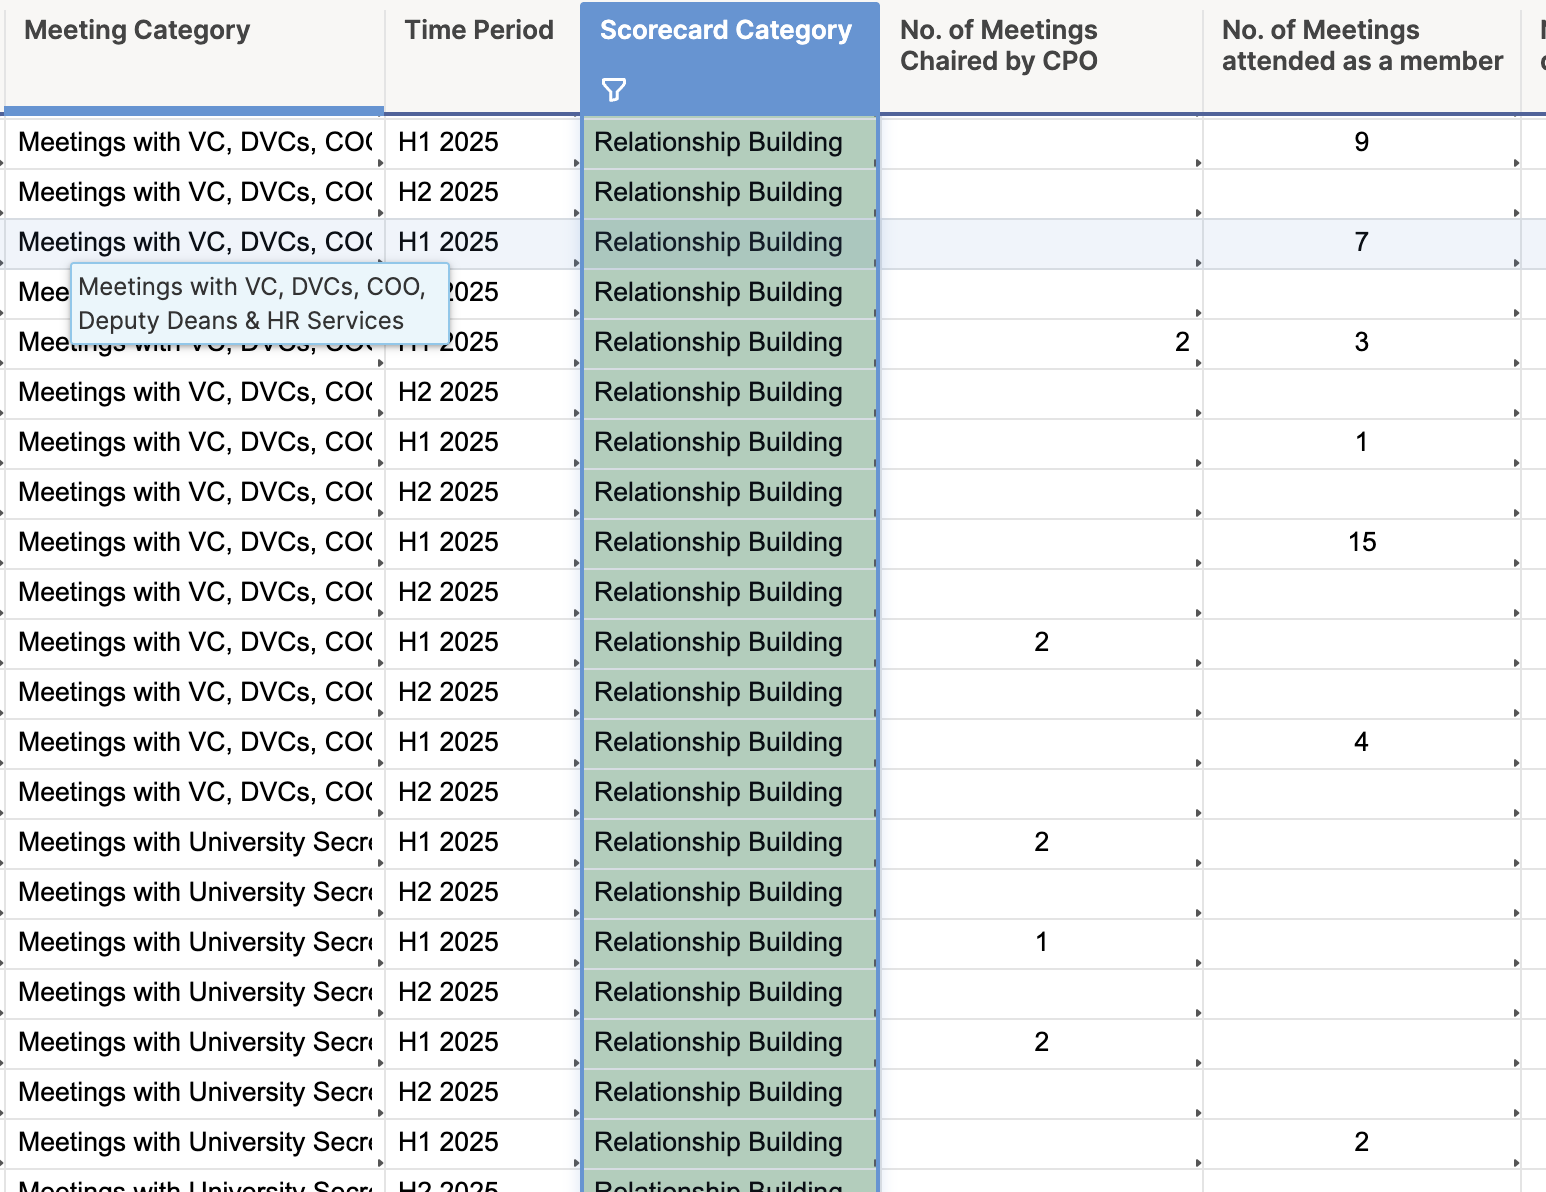Select Meetings with VC cell in row with 4 attended
The width and height of the screenshot is (1546, 1192).
[194, 742]
